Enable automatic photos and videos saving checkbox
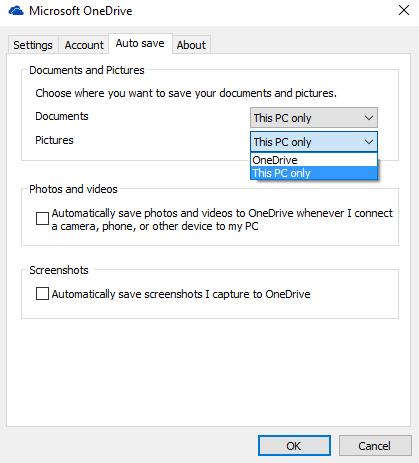 (x=42, y=219)
